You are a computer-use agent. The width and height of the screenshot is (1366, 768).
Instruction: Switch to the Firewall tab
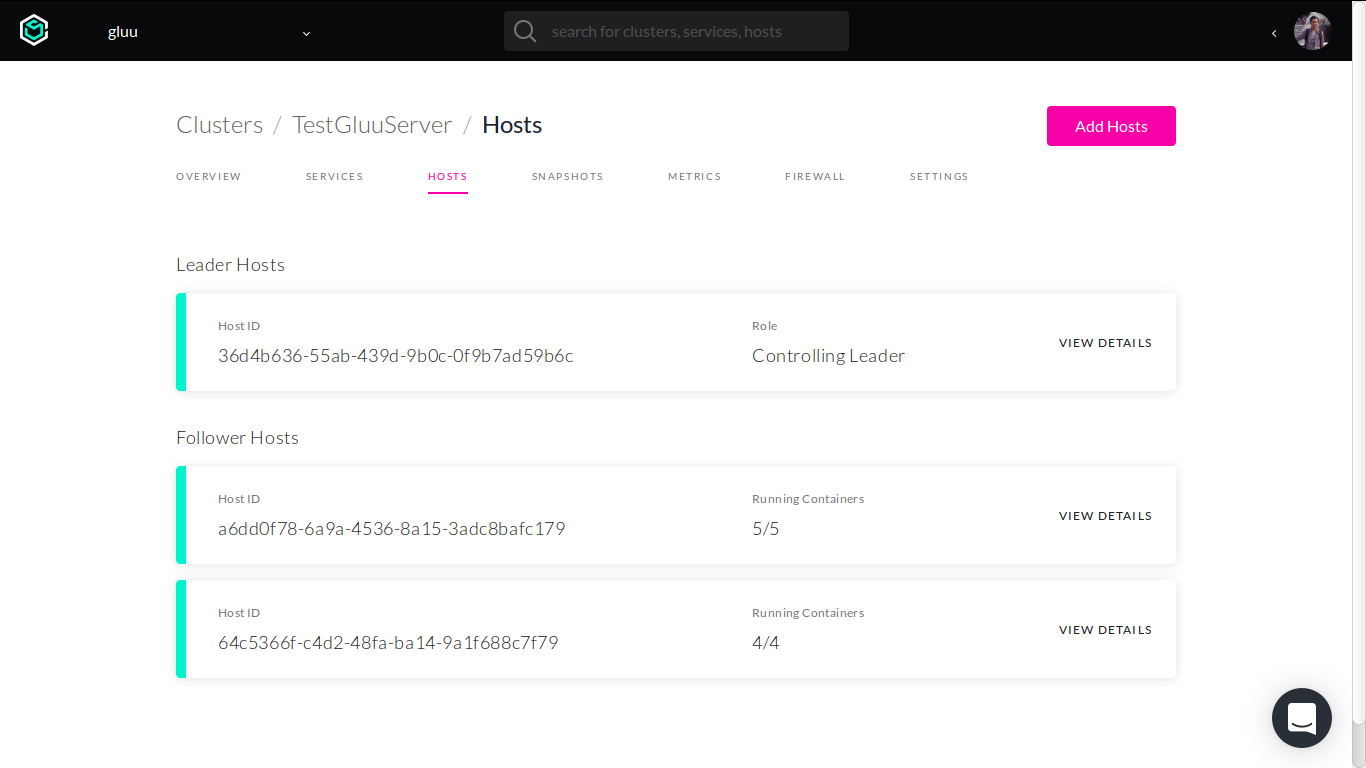[814, 177]
